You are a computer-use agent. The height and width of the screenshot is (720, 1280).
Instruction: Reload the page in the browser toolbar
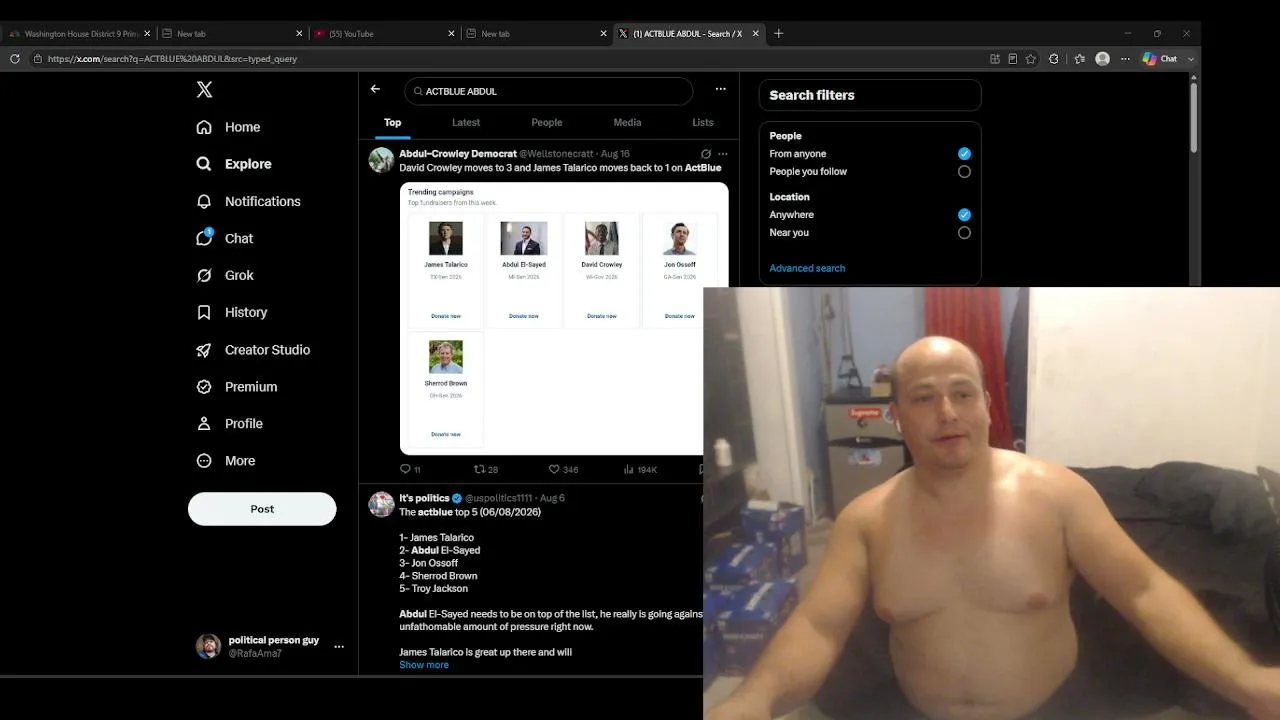pos(14,59)
